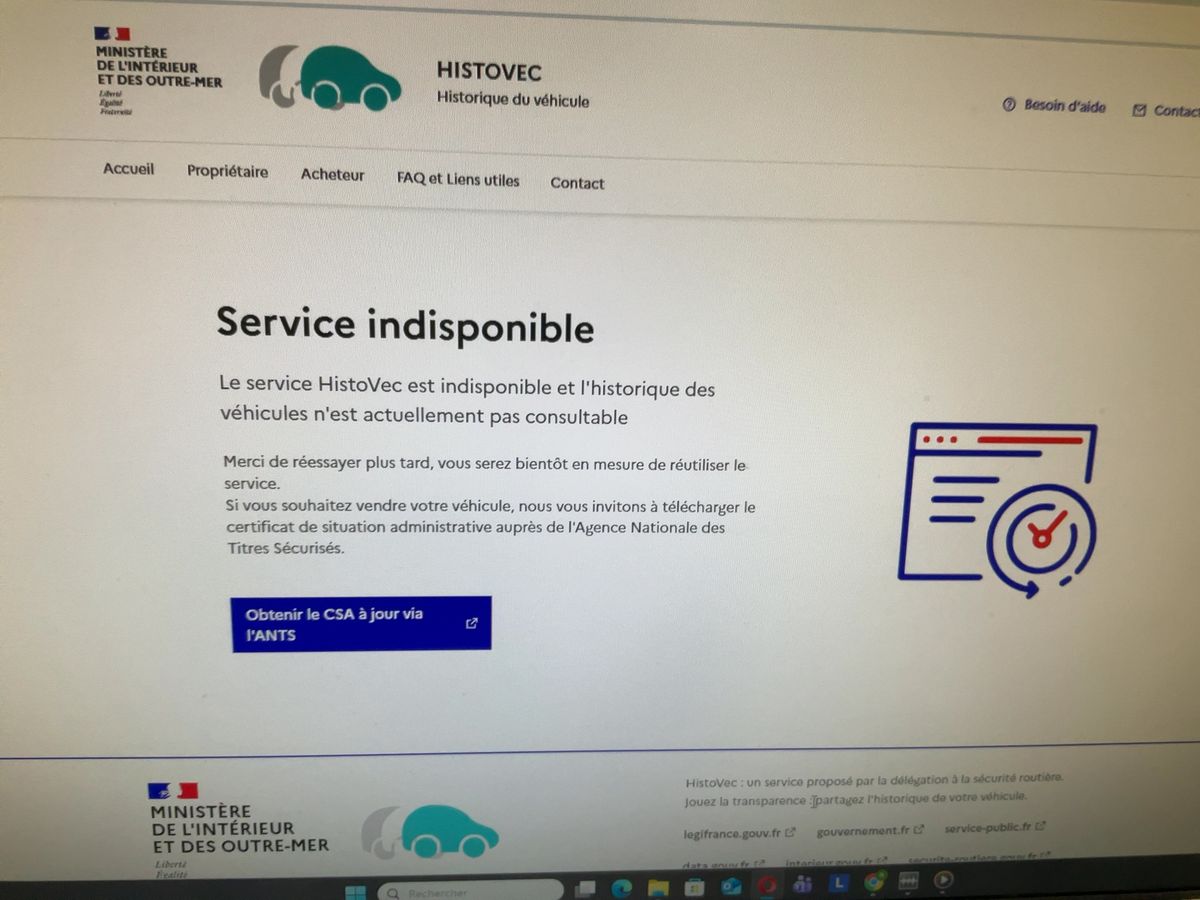Click the HISTOVEC title text in header
This screenshot has width=1200, height=900.
tap(489, 71)
